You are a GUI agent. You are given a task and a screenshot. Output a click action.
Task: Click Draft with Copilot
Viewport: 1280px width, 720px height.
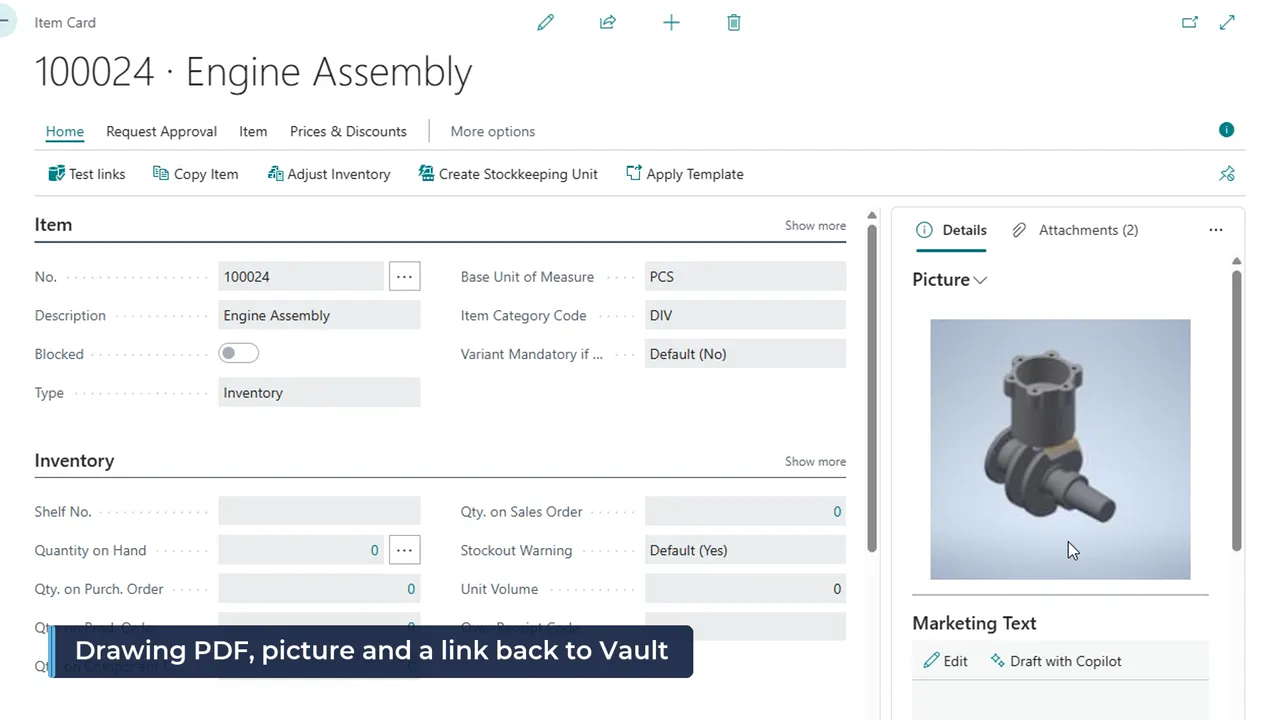tap(1056, 661)
